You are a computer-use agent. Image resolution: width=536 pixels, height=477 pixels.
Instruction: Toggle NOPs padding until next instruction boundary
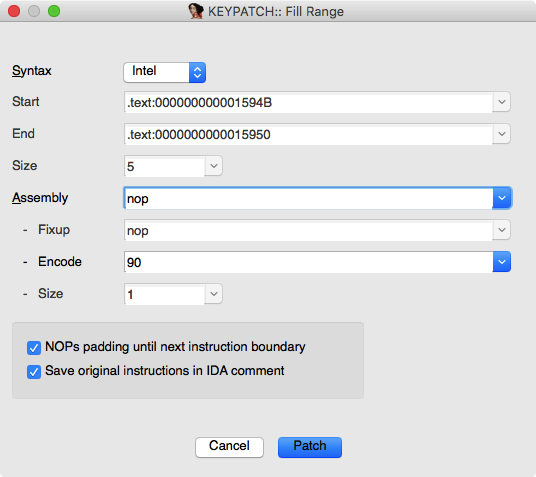[34, 348]
